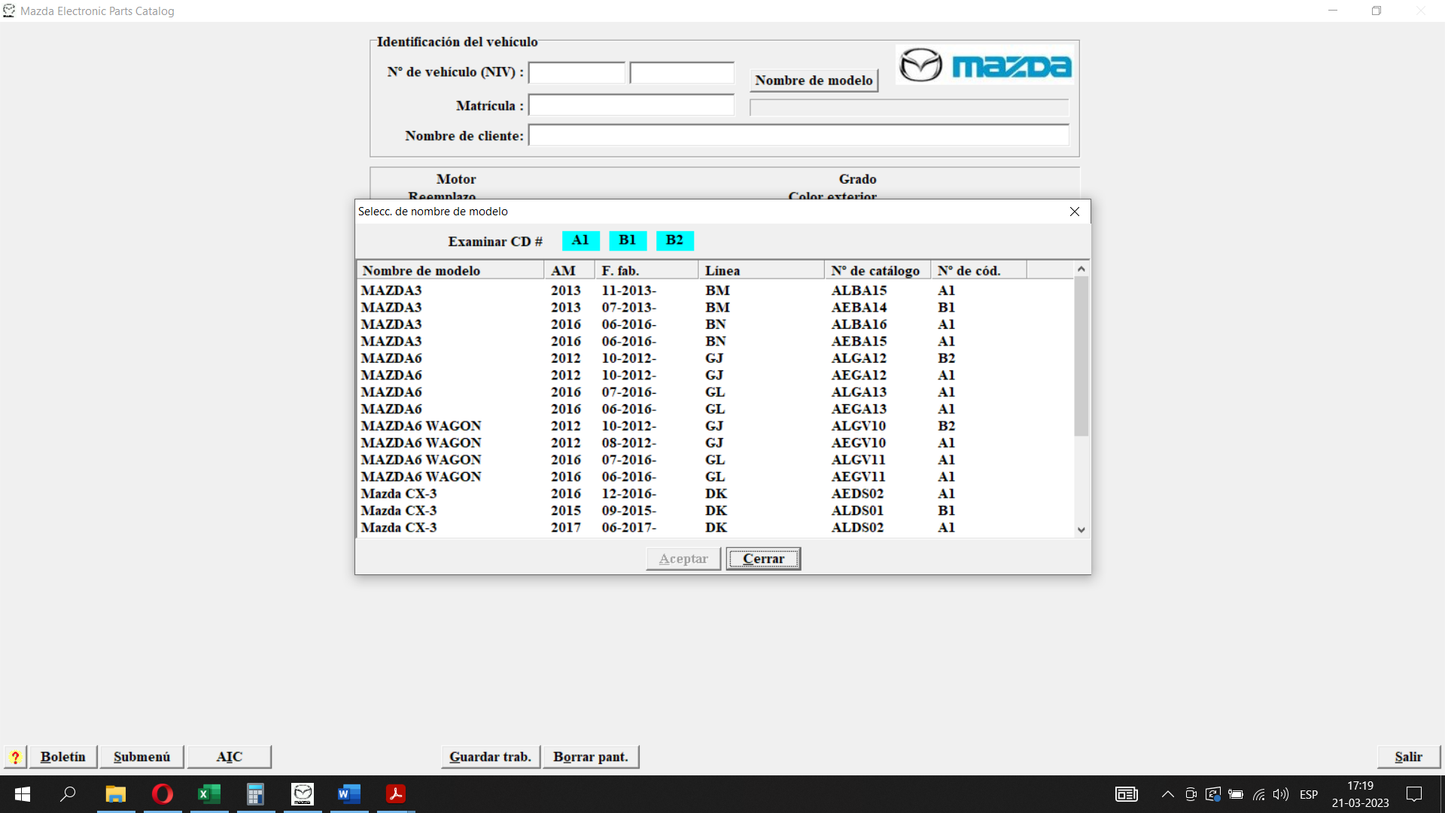Click Guardar trab. button
The image size is (1445, 813).
pos(490,757)
